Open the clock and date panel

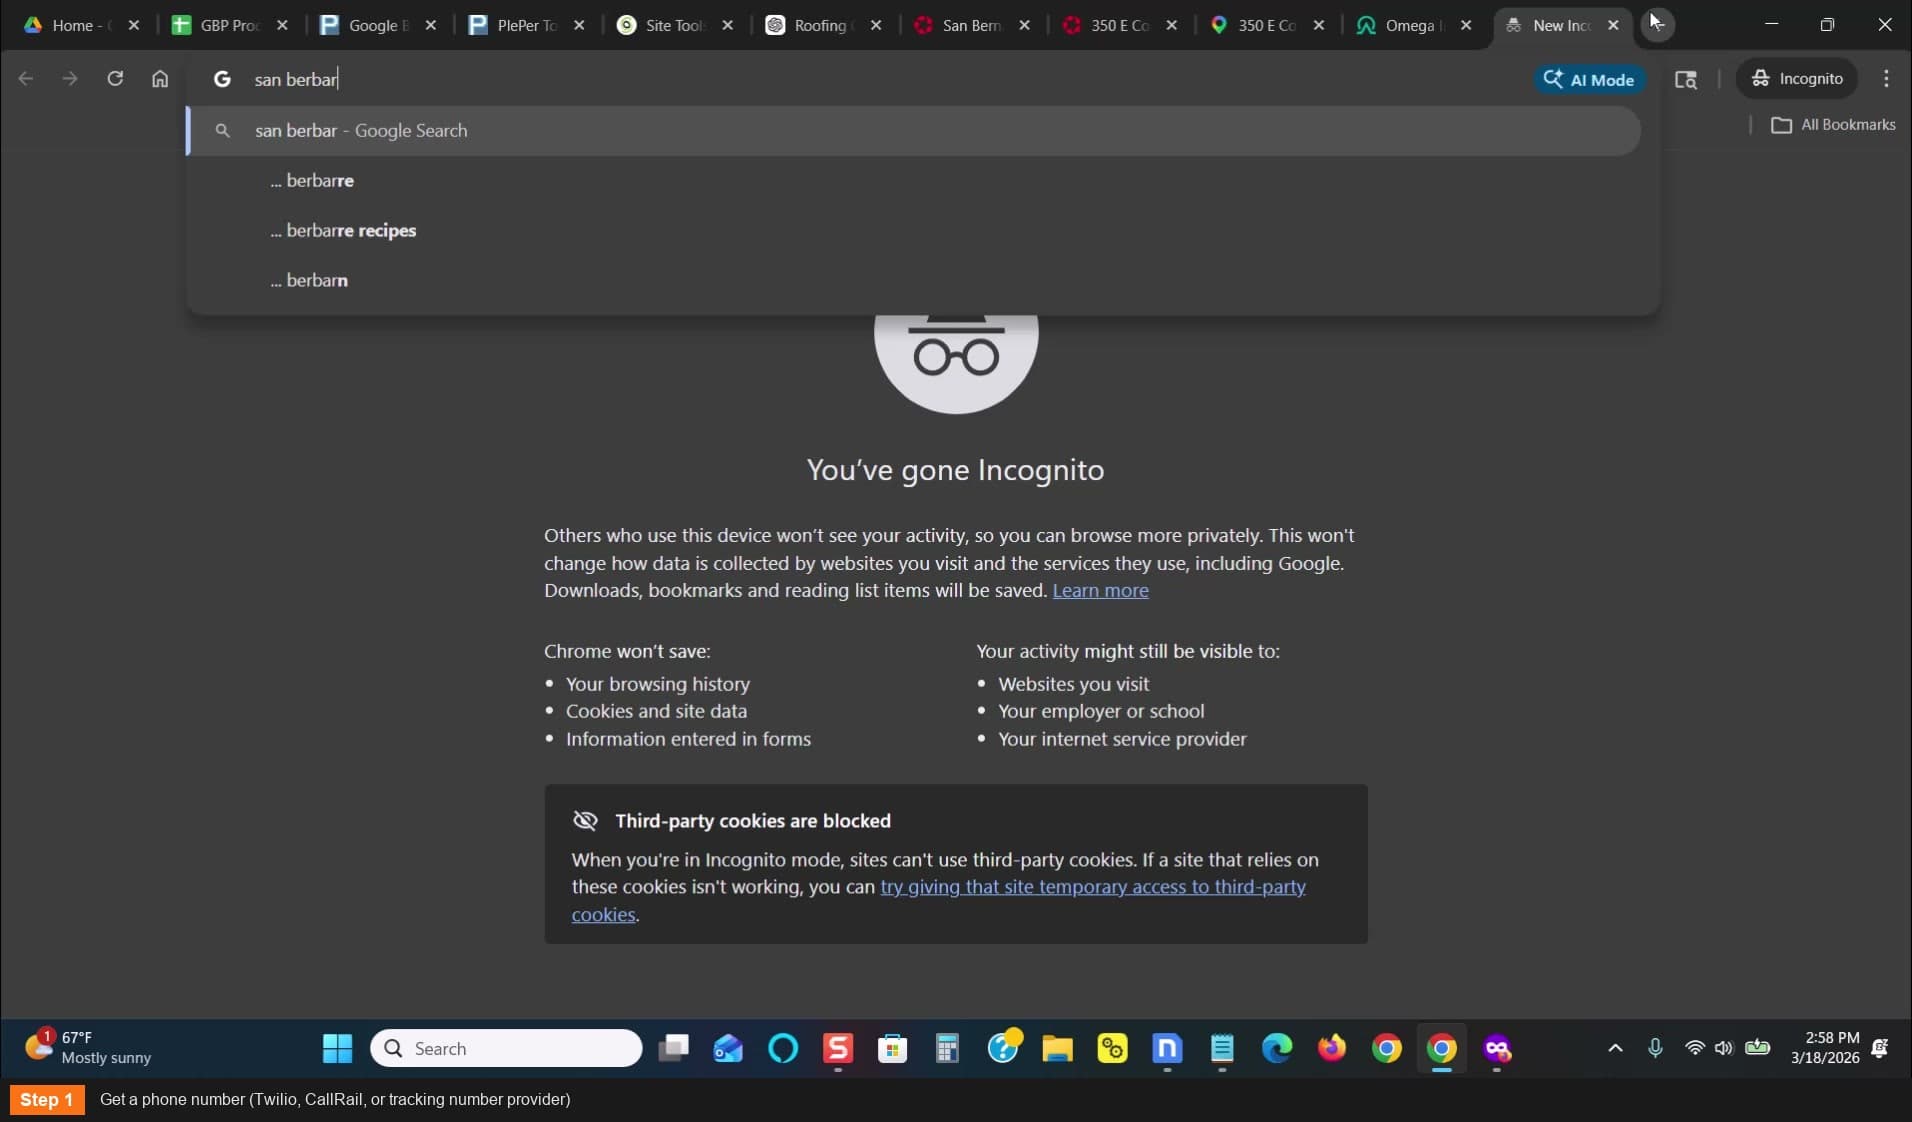point(1825,1048)
